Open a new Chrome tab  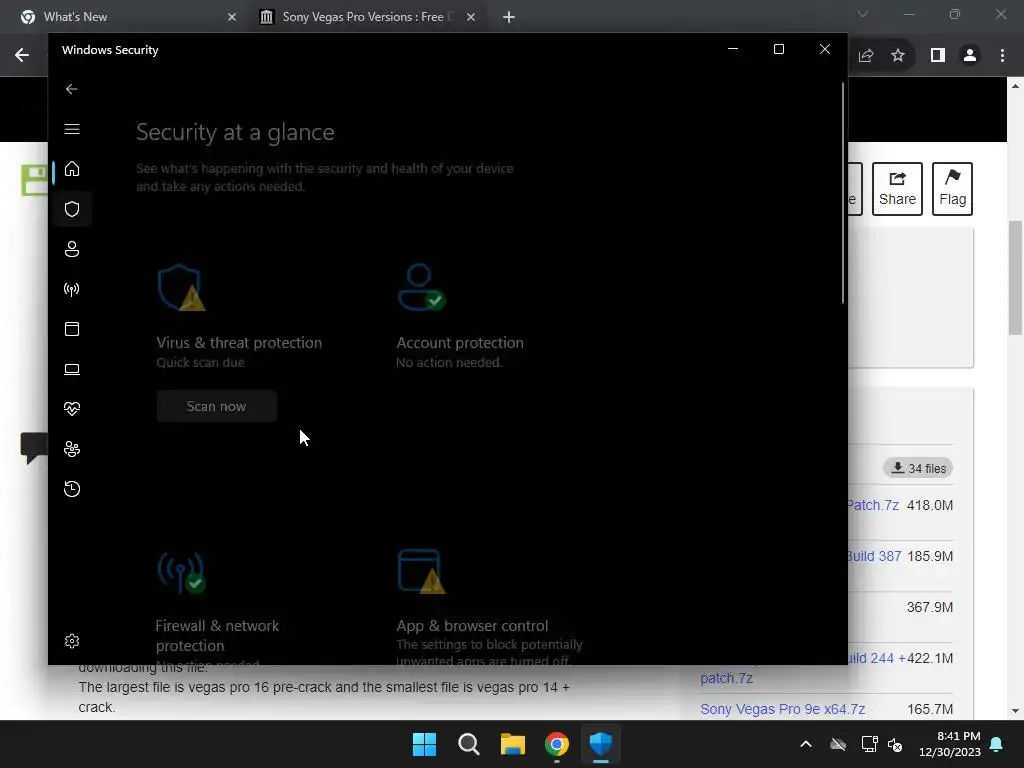[509, 17]
